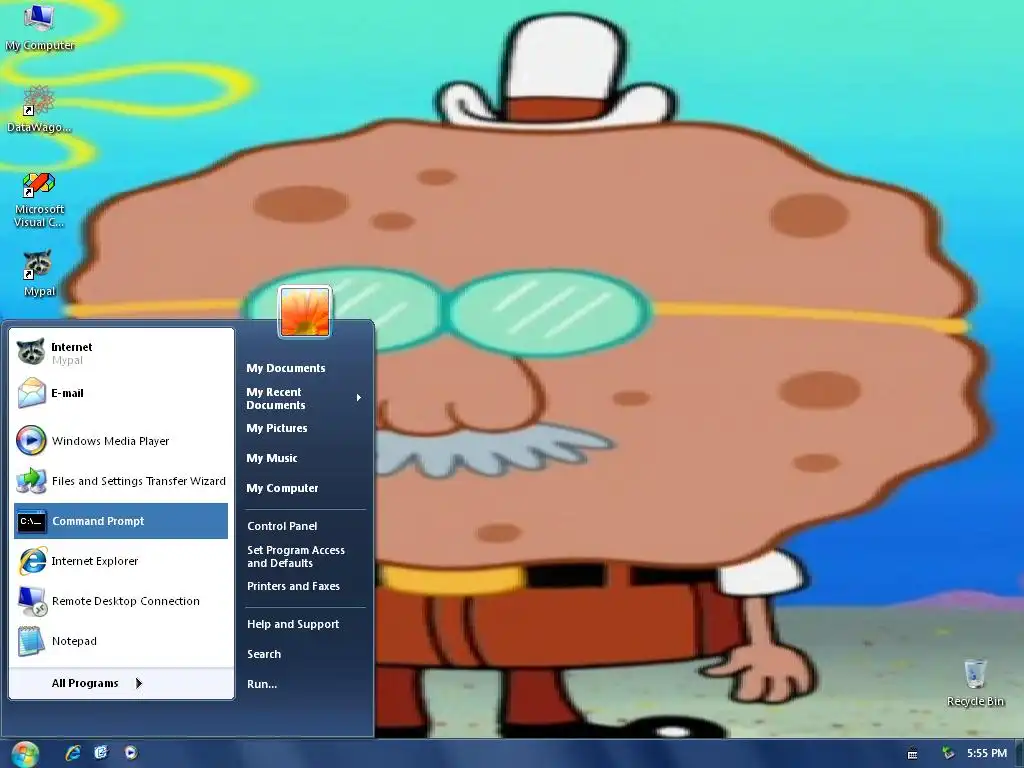Open the Run... dialog
Image resolution: width=1024 pixels, height=768 pixels.
point(304,684)
